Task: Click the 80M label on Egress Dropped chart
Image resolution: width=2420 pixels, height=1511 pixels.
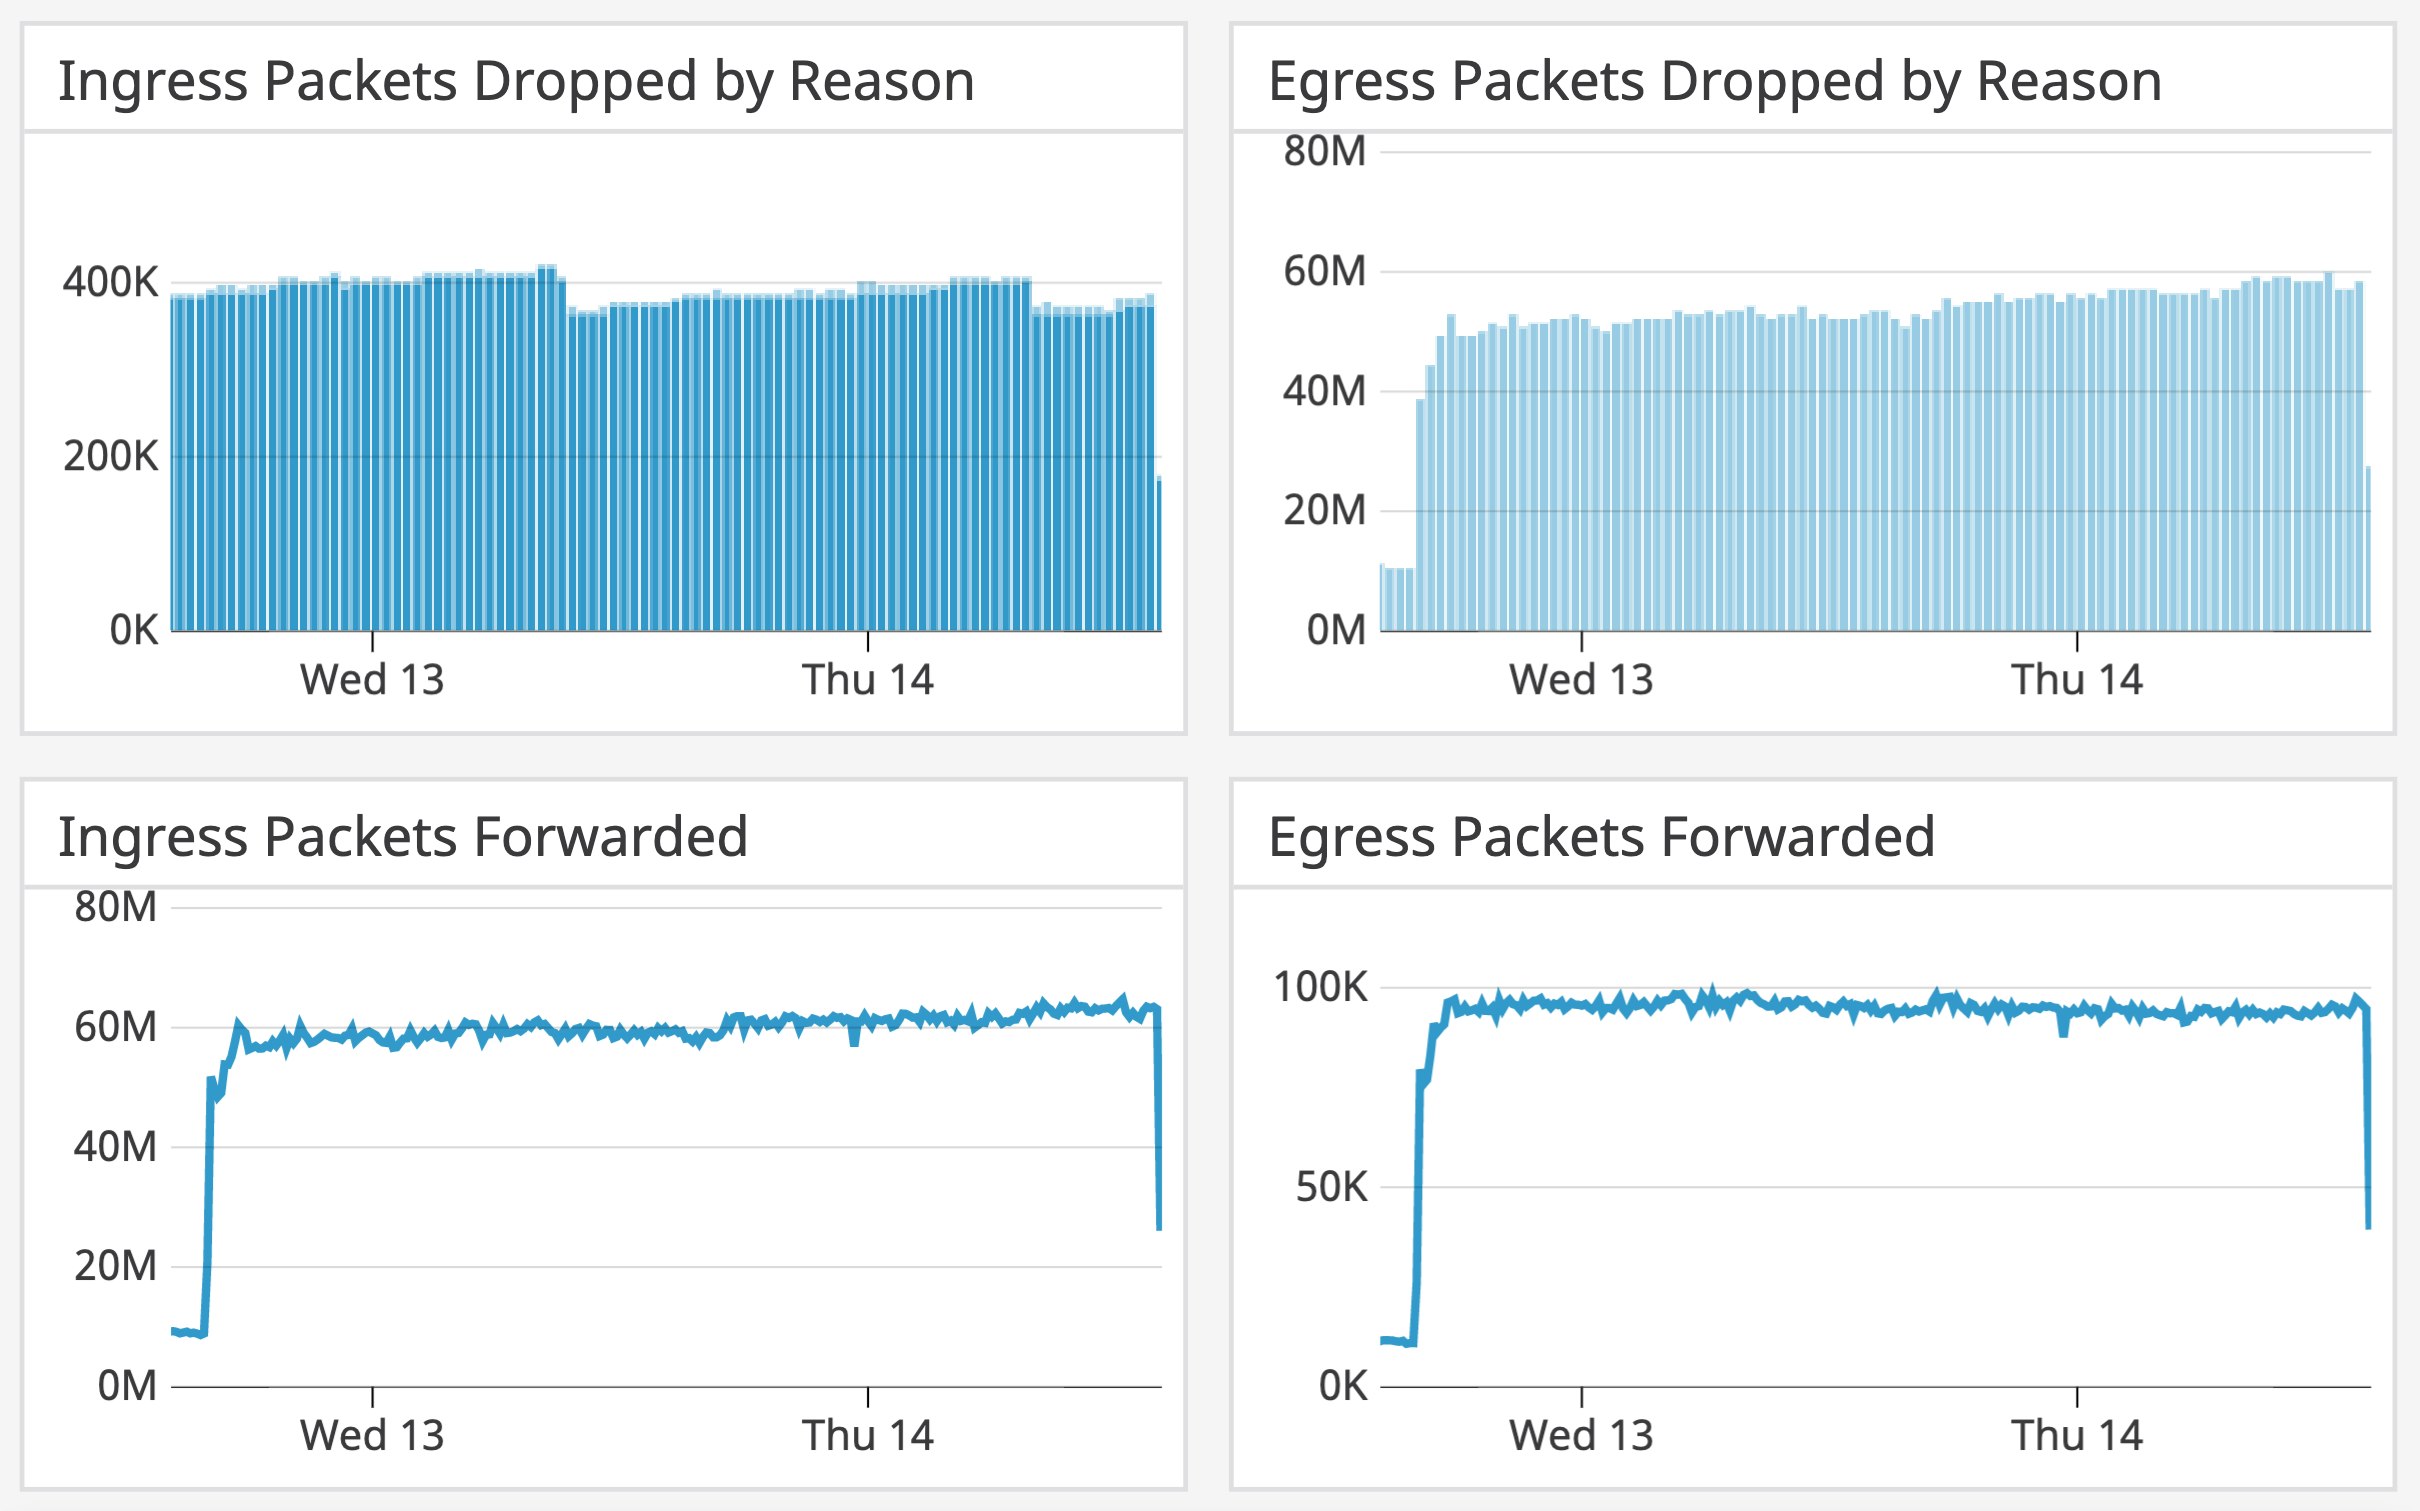Action: 1324,152
